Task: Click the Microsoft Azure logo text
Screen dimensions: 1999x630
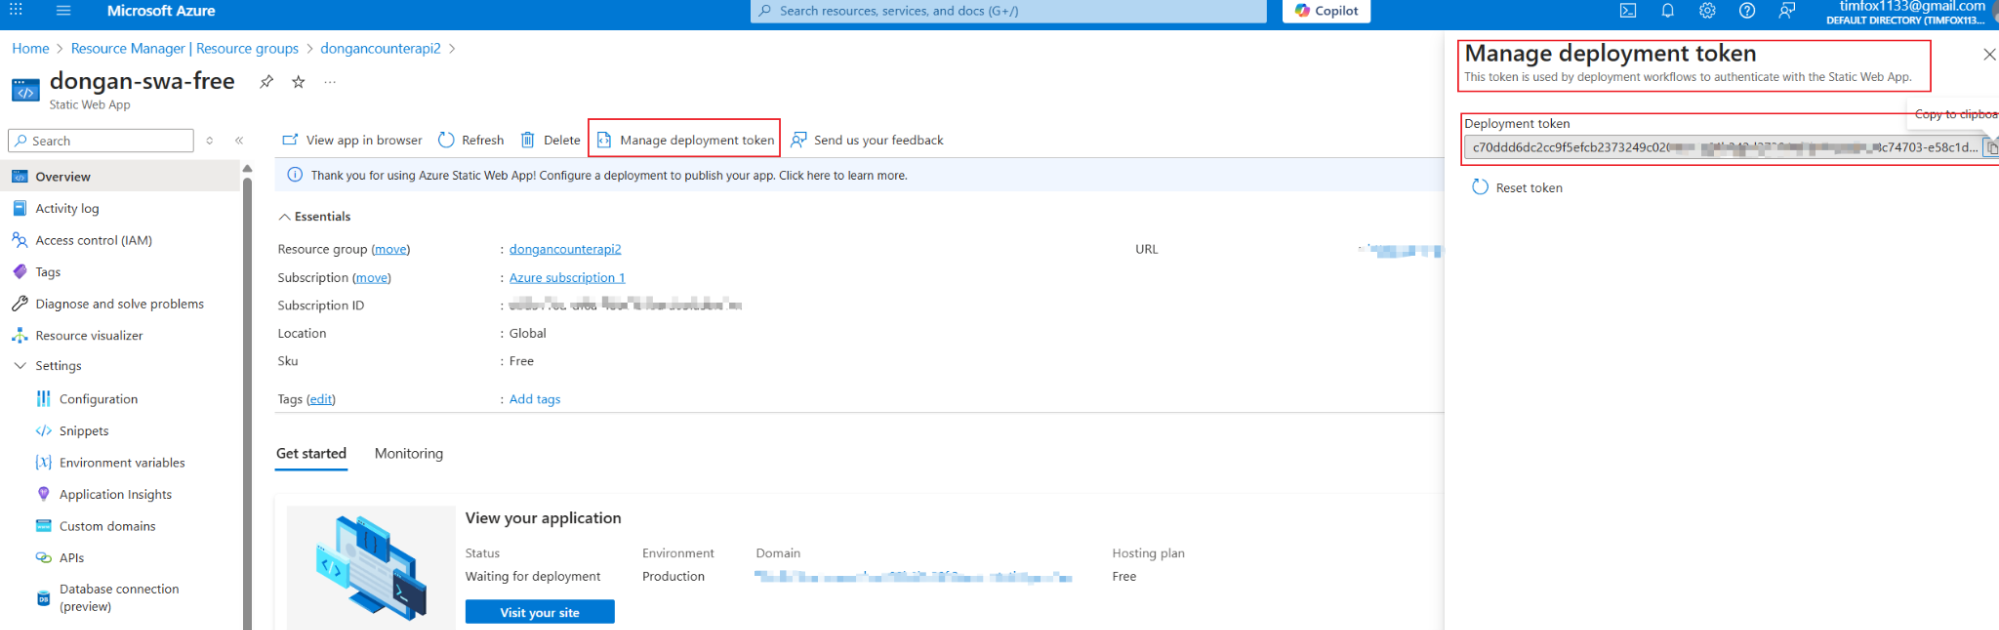Action: point(161,11)
